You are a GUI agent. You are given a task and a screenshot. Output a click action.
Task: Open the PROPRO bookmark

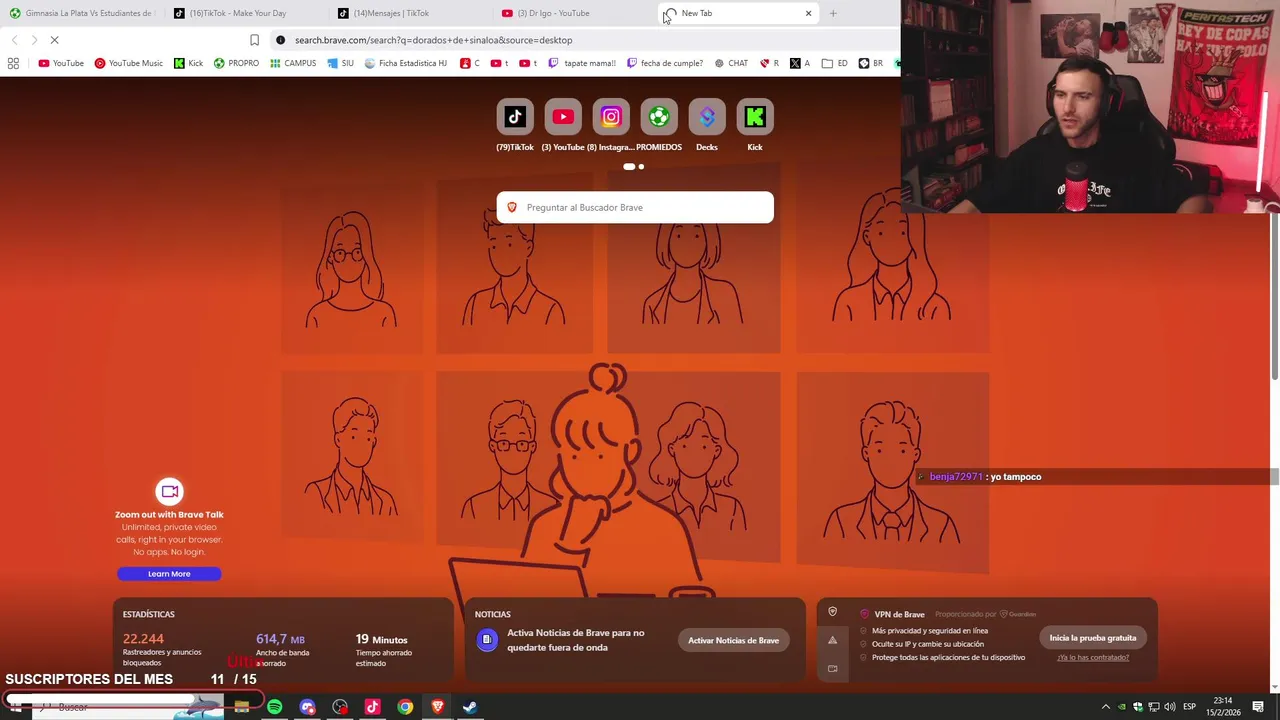point(236,63)
